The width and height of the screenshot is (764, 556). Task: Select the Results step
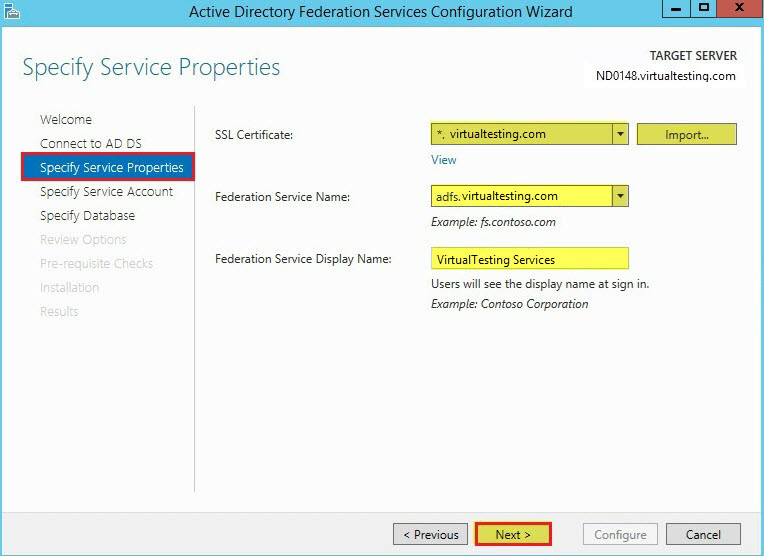(x=59, y=311)
